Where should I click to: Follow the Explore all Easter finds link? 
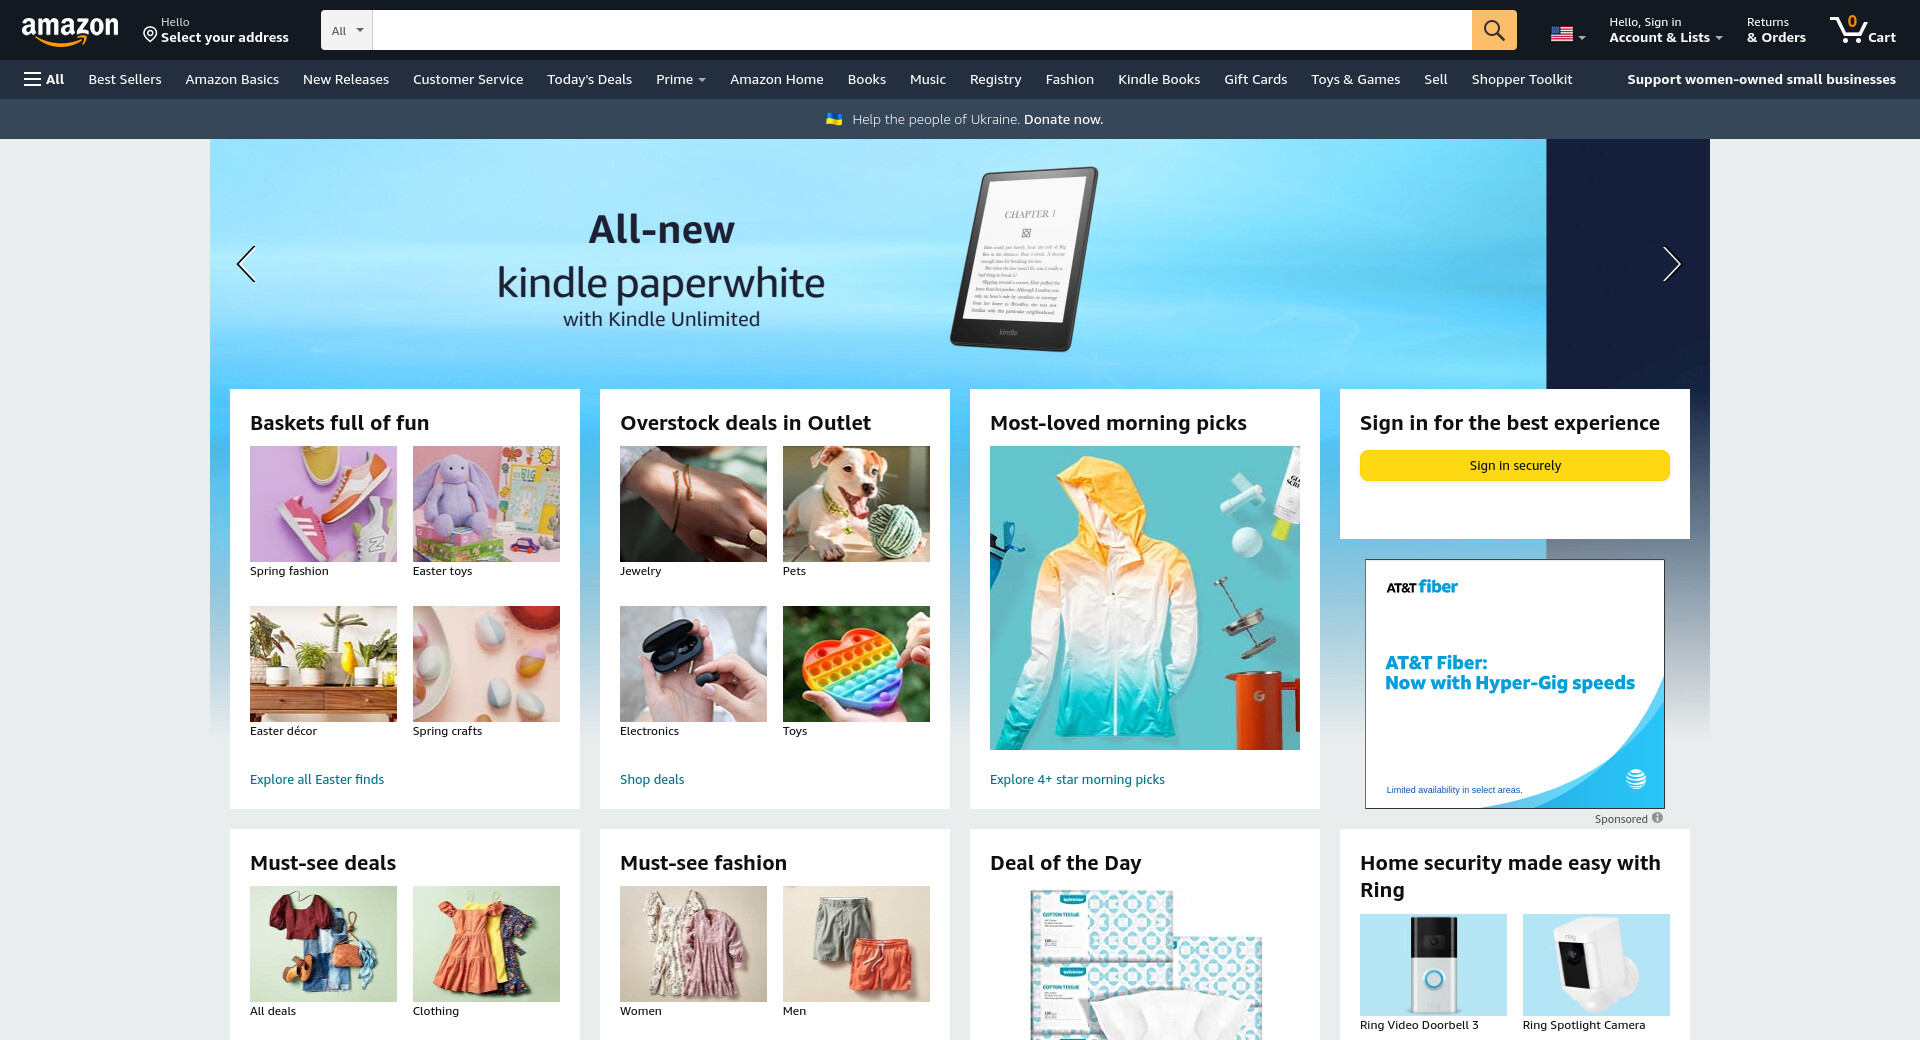tap(317, 779)
